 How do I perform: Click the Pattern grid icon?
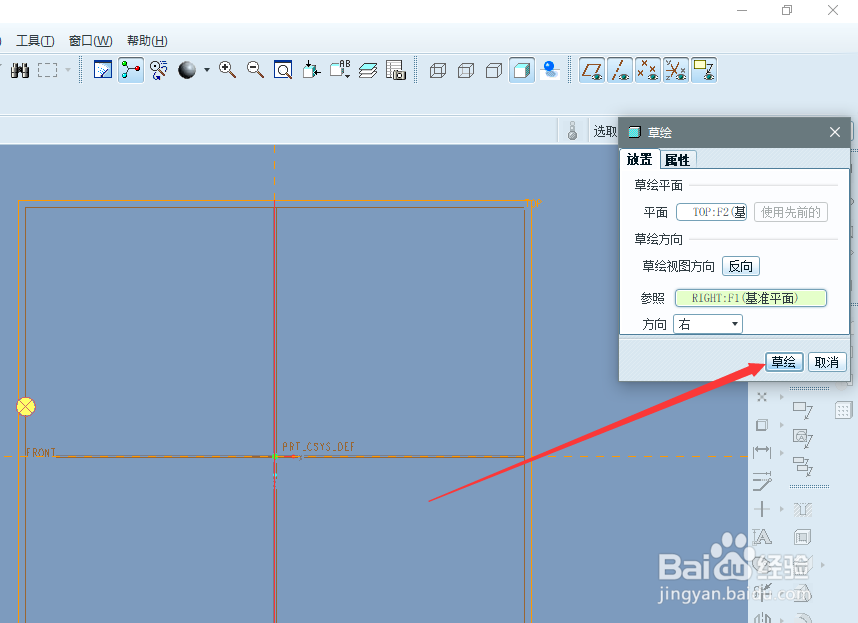tap(843, 410)
